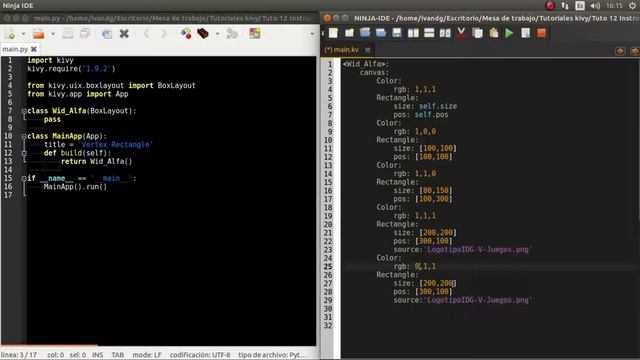Open the system gear menu in top panel
This screenshot has width=640, height=360.
pyautogui.click(x=632, y=6)
